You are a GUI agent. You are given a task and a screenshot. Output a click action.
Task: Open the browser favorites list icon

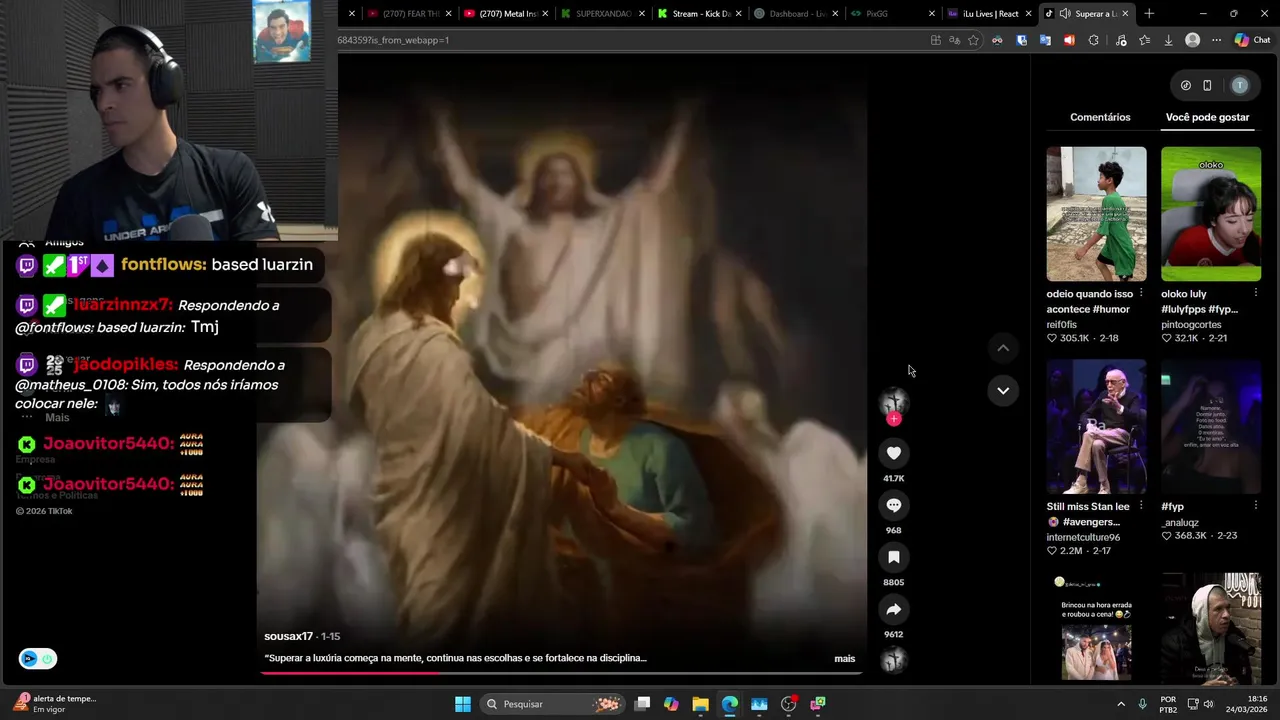pos(1144,40)
